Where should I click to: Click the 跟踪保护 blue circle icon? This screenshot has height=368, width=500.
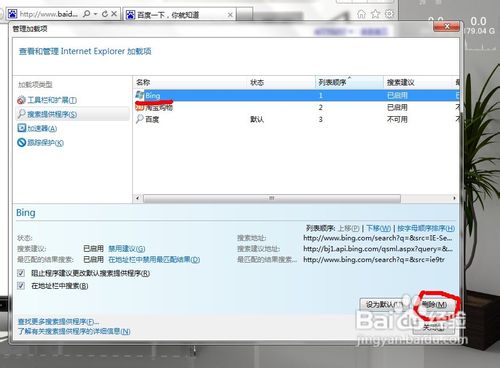[x=21, y=143]
